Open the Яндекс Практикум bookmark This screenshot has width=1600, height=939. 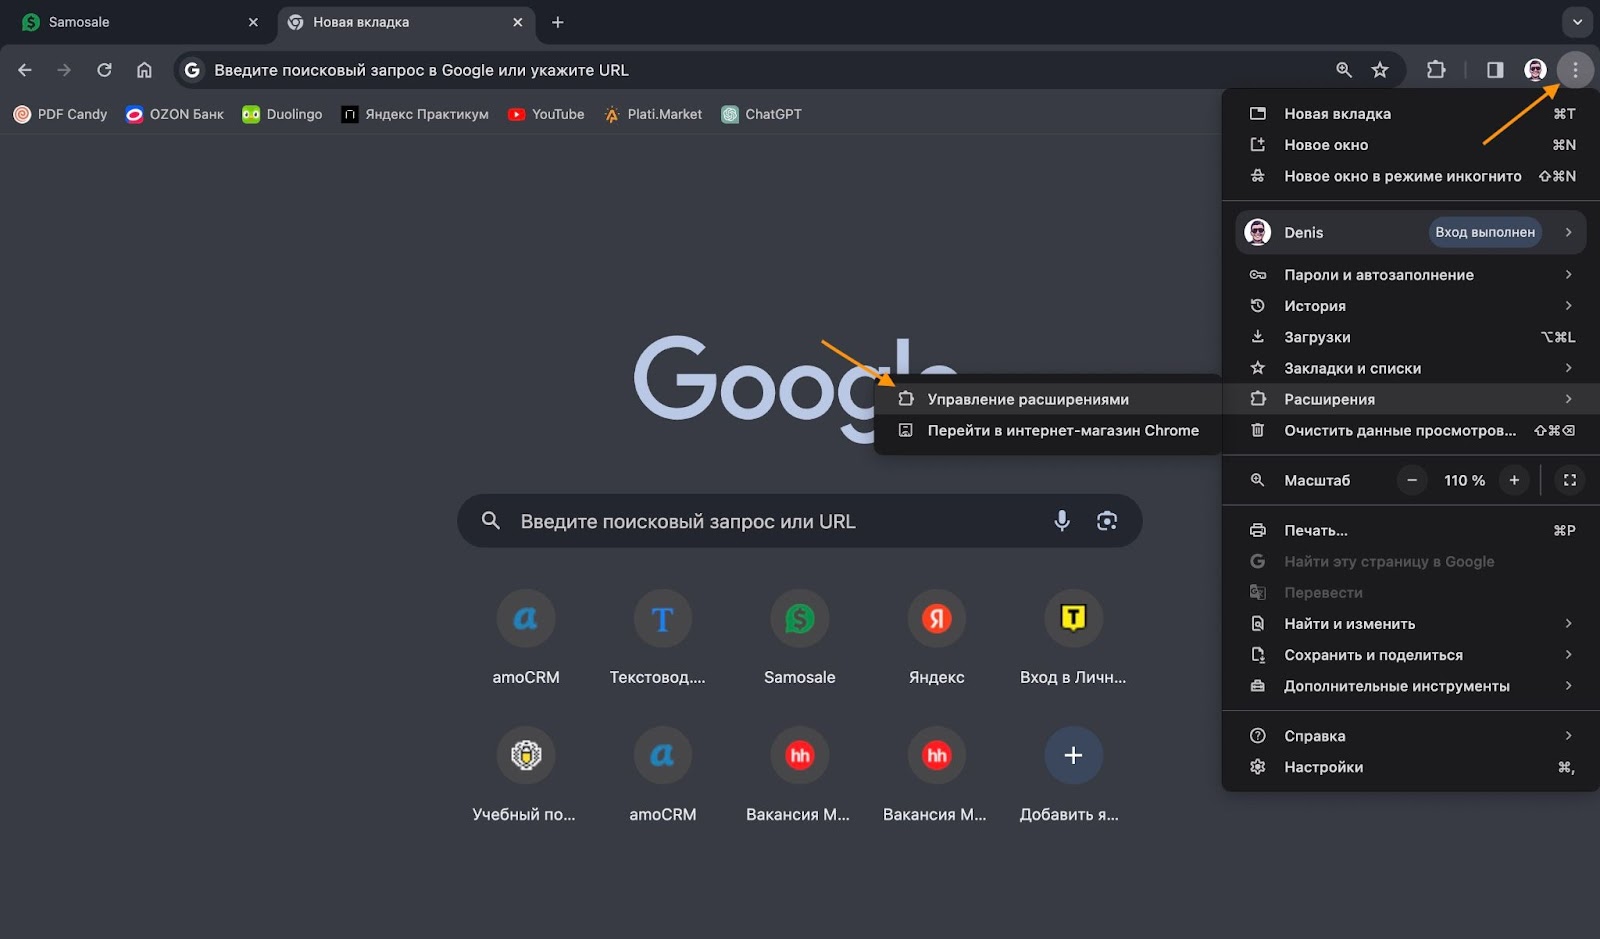click(415, 114)
